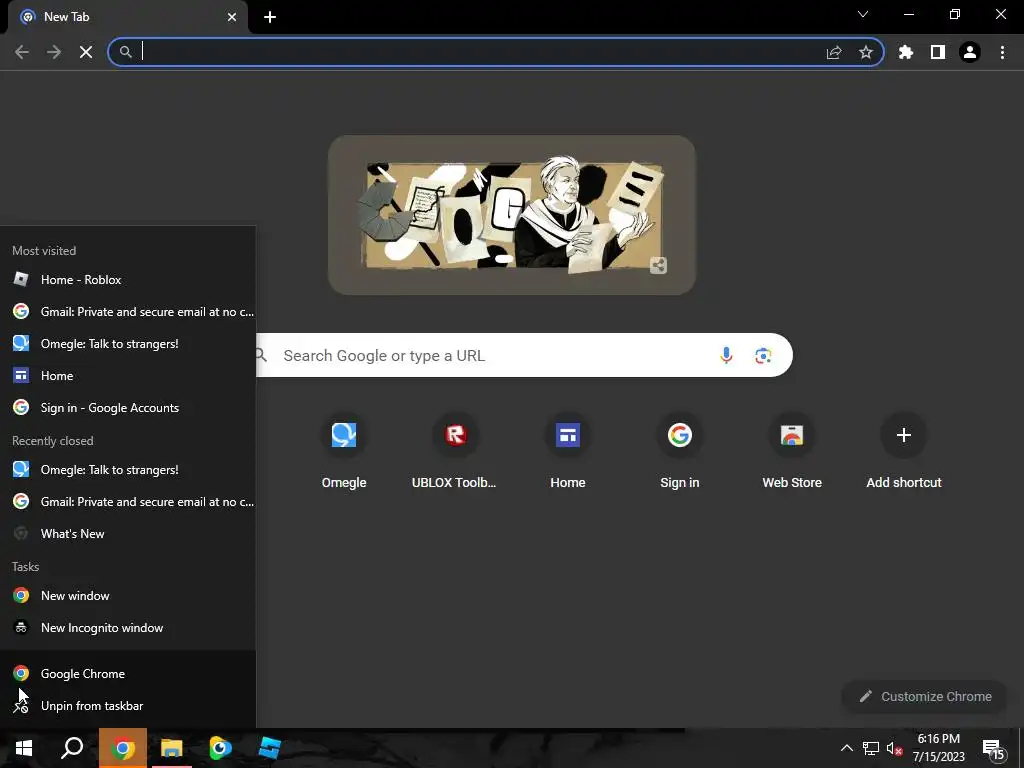
Task: Choose New Incognito window task
Action: (x=128, y=628)
